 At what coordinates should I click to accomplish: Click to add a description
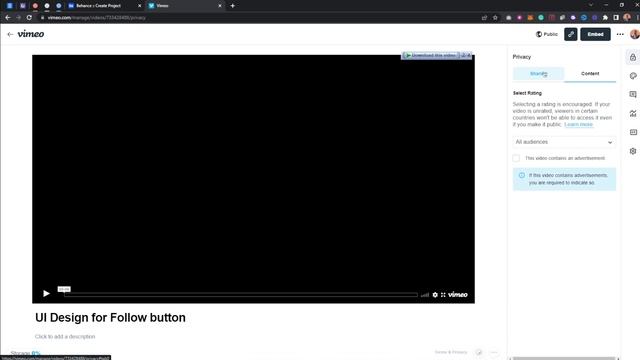[65, 337]
